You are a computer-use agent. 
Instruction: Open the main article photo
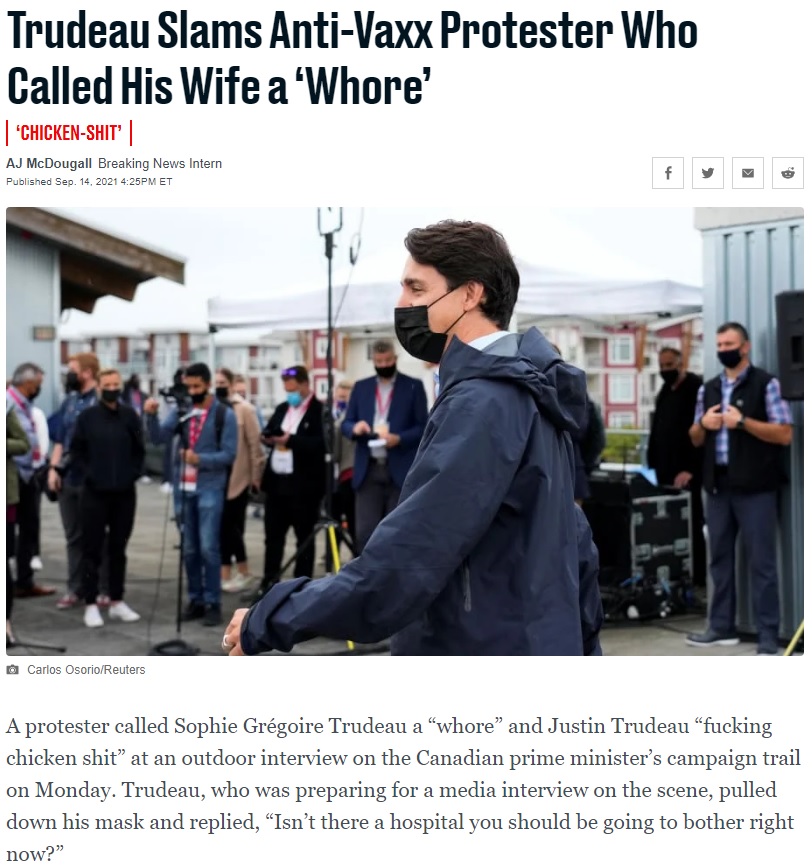405,431
